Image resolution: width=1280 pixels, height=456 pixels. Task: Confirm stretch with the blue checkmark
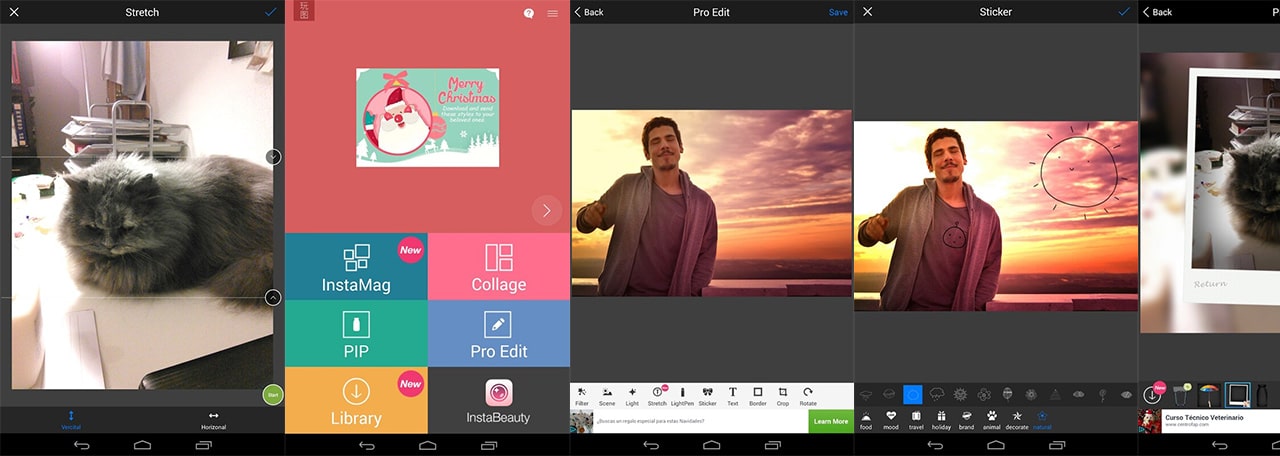point(270,12)
